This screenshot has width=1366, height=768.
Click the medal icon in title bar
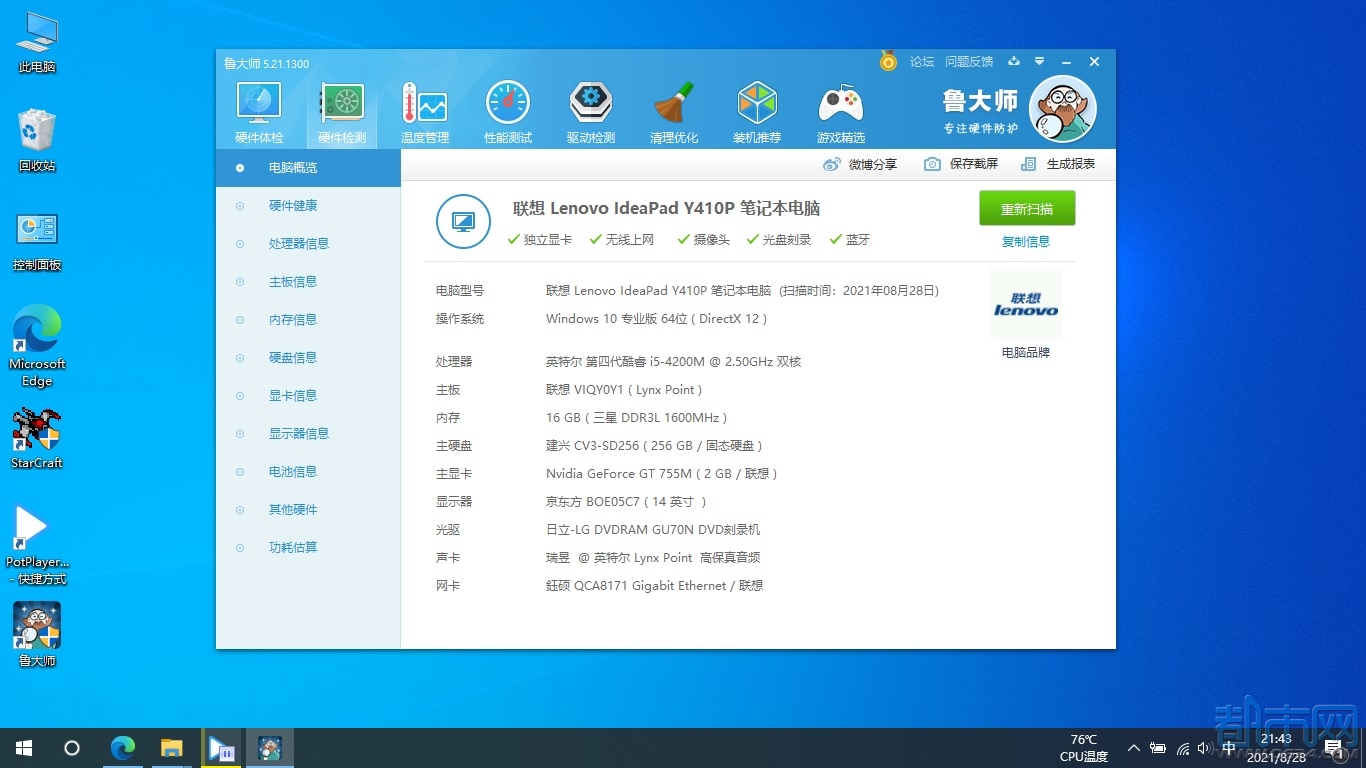888,62
